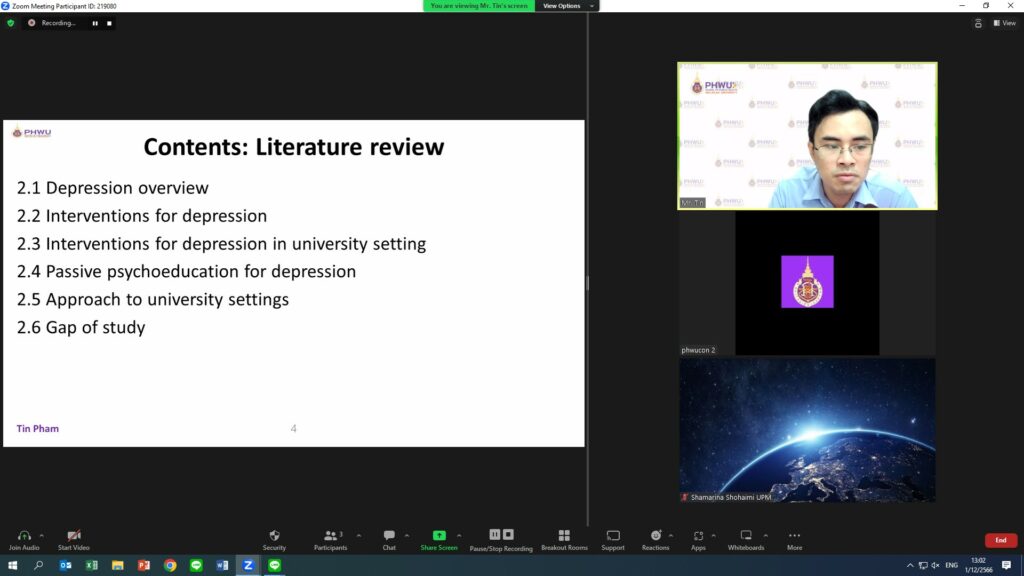Open Word from the taskbar
The height and width of the screenshot is (576, 1024).
coord(222,565)
